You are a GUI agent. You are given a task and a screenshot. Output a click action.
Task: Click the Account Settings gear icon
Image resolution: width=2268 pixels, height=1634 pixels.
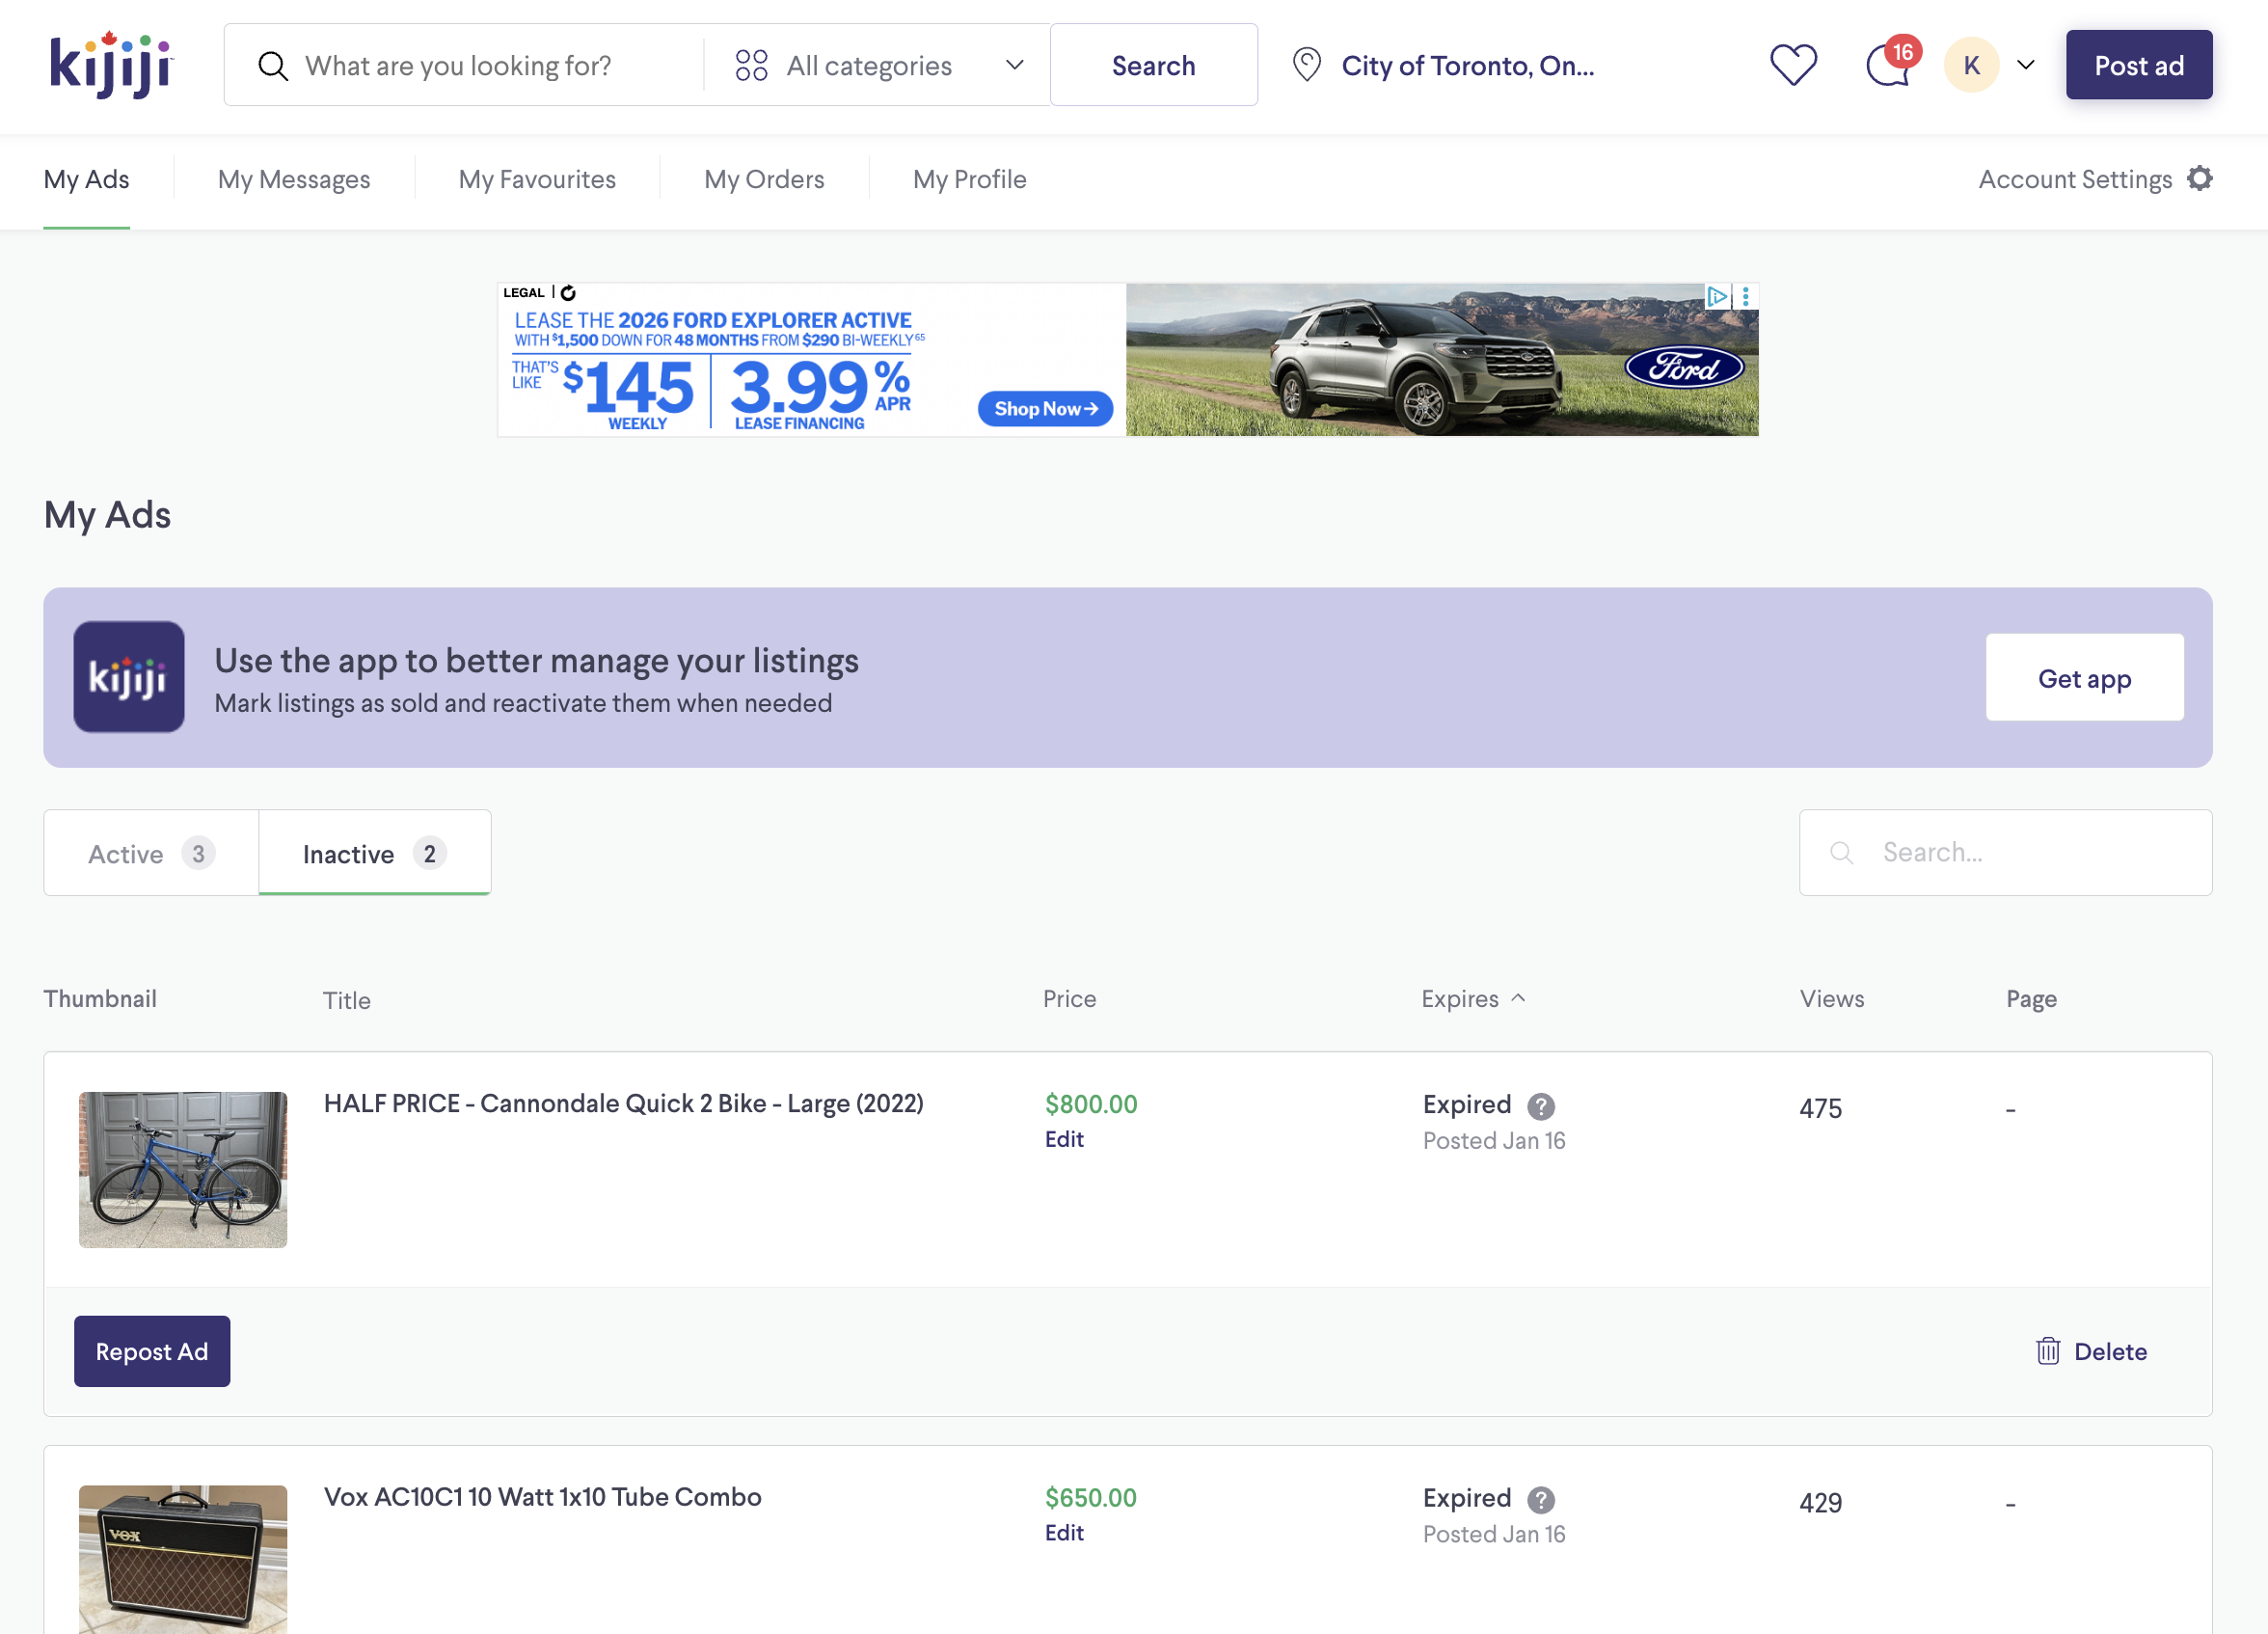(x=2199, y=178)
